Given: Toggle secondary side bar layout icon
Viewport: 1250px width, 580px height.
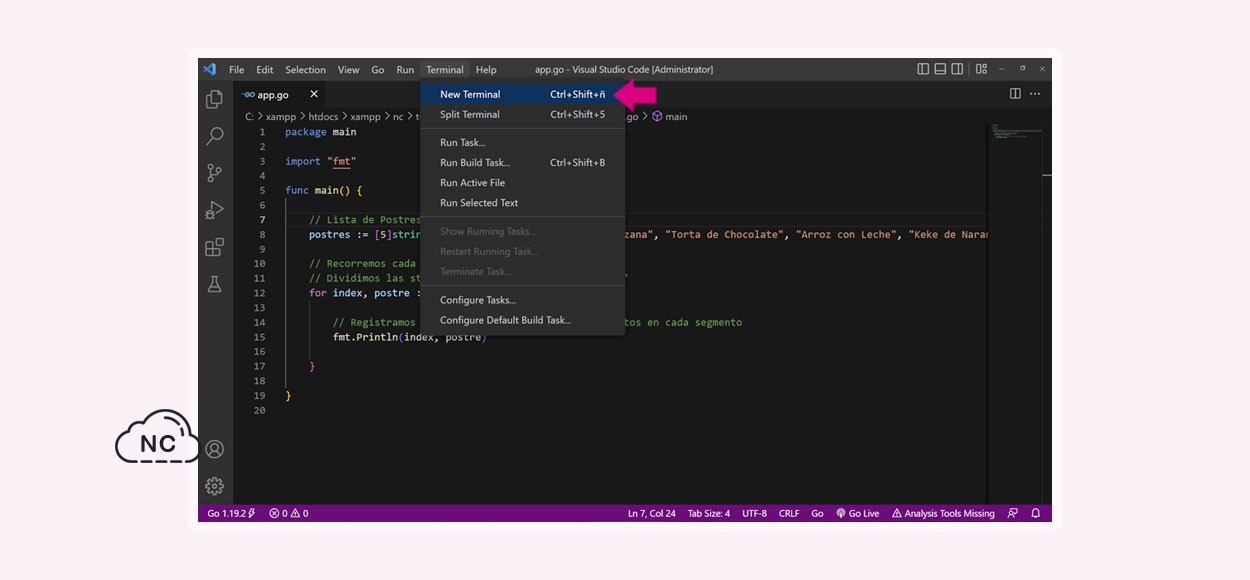Looking at the screenshot, I should [957, 69].
